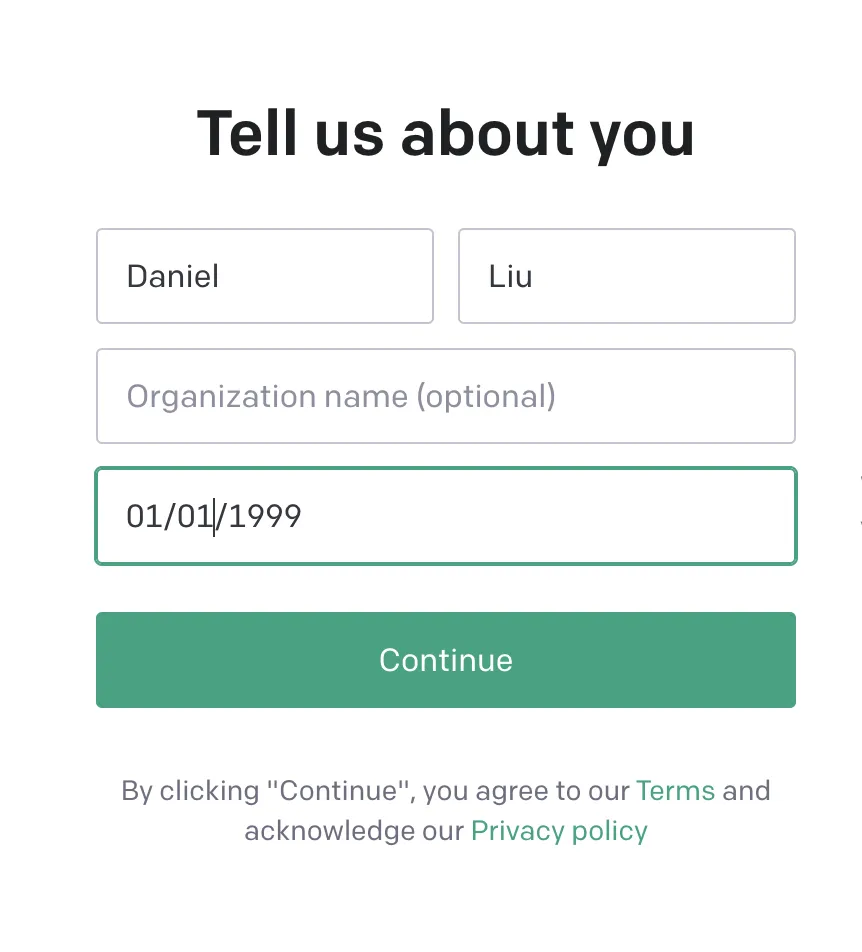
Task: Click directly on the surname text Liu
Action: point(510,276)
